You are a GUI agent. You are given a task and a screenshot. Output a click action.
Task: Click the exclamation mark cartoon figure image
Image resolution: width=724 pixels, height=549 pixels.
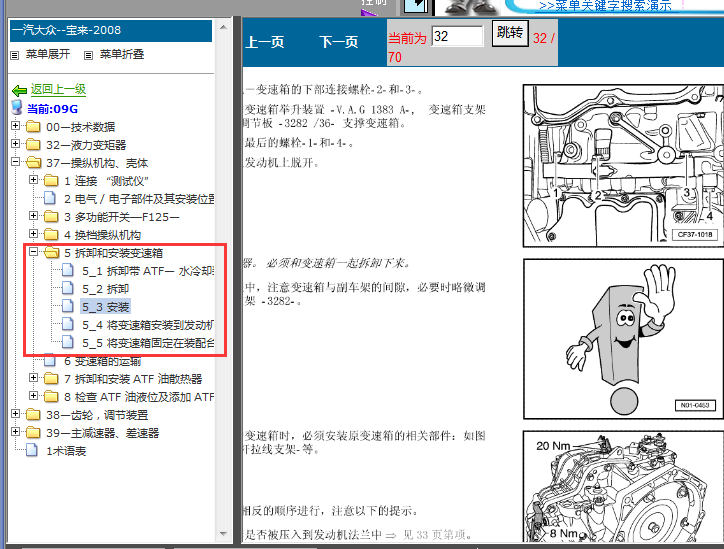coord(623,339)
